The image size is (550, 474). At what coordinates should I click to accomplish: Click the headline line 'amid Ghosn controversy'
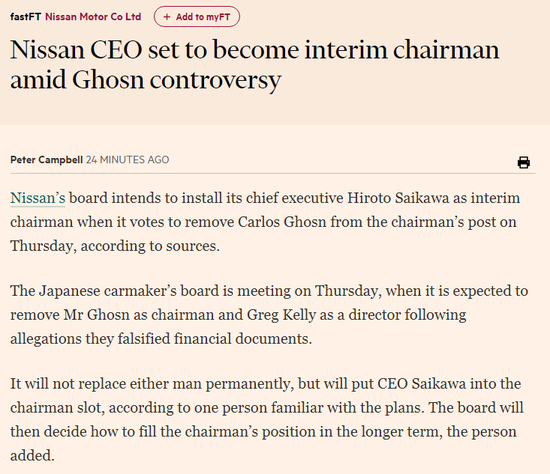pos(146,80)
